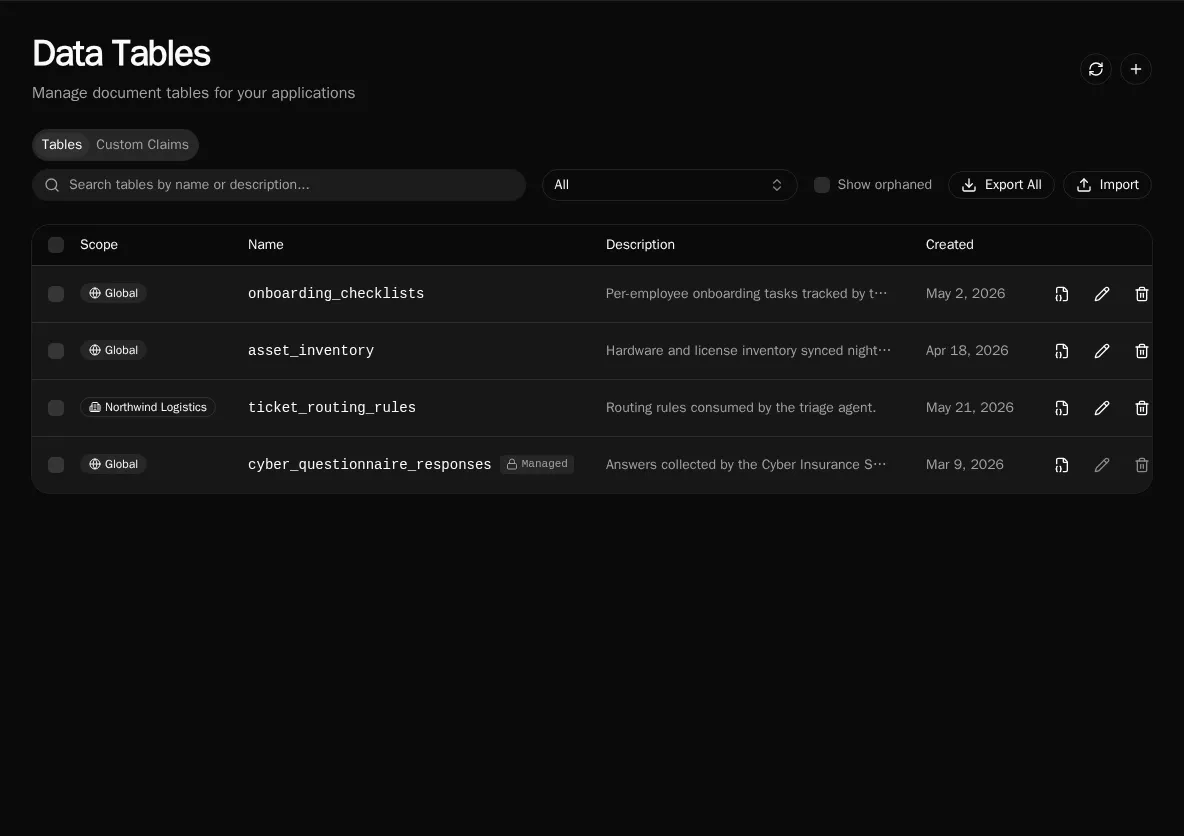Click description starting 'Answers collected by the Cyber'
Screen dimensions: 1184x836
coord(746,464)
